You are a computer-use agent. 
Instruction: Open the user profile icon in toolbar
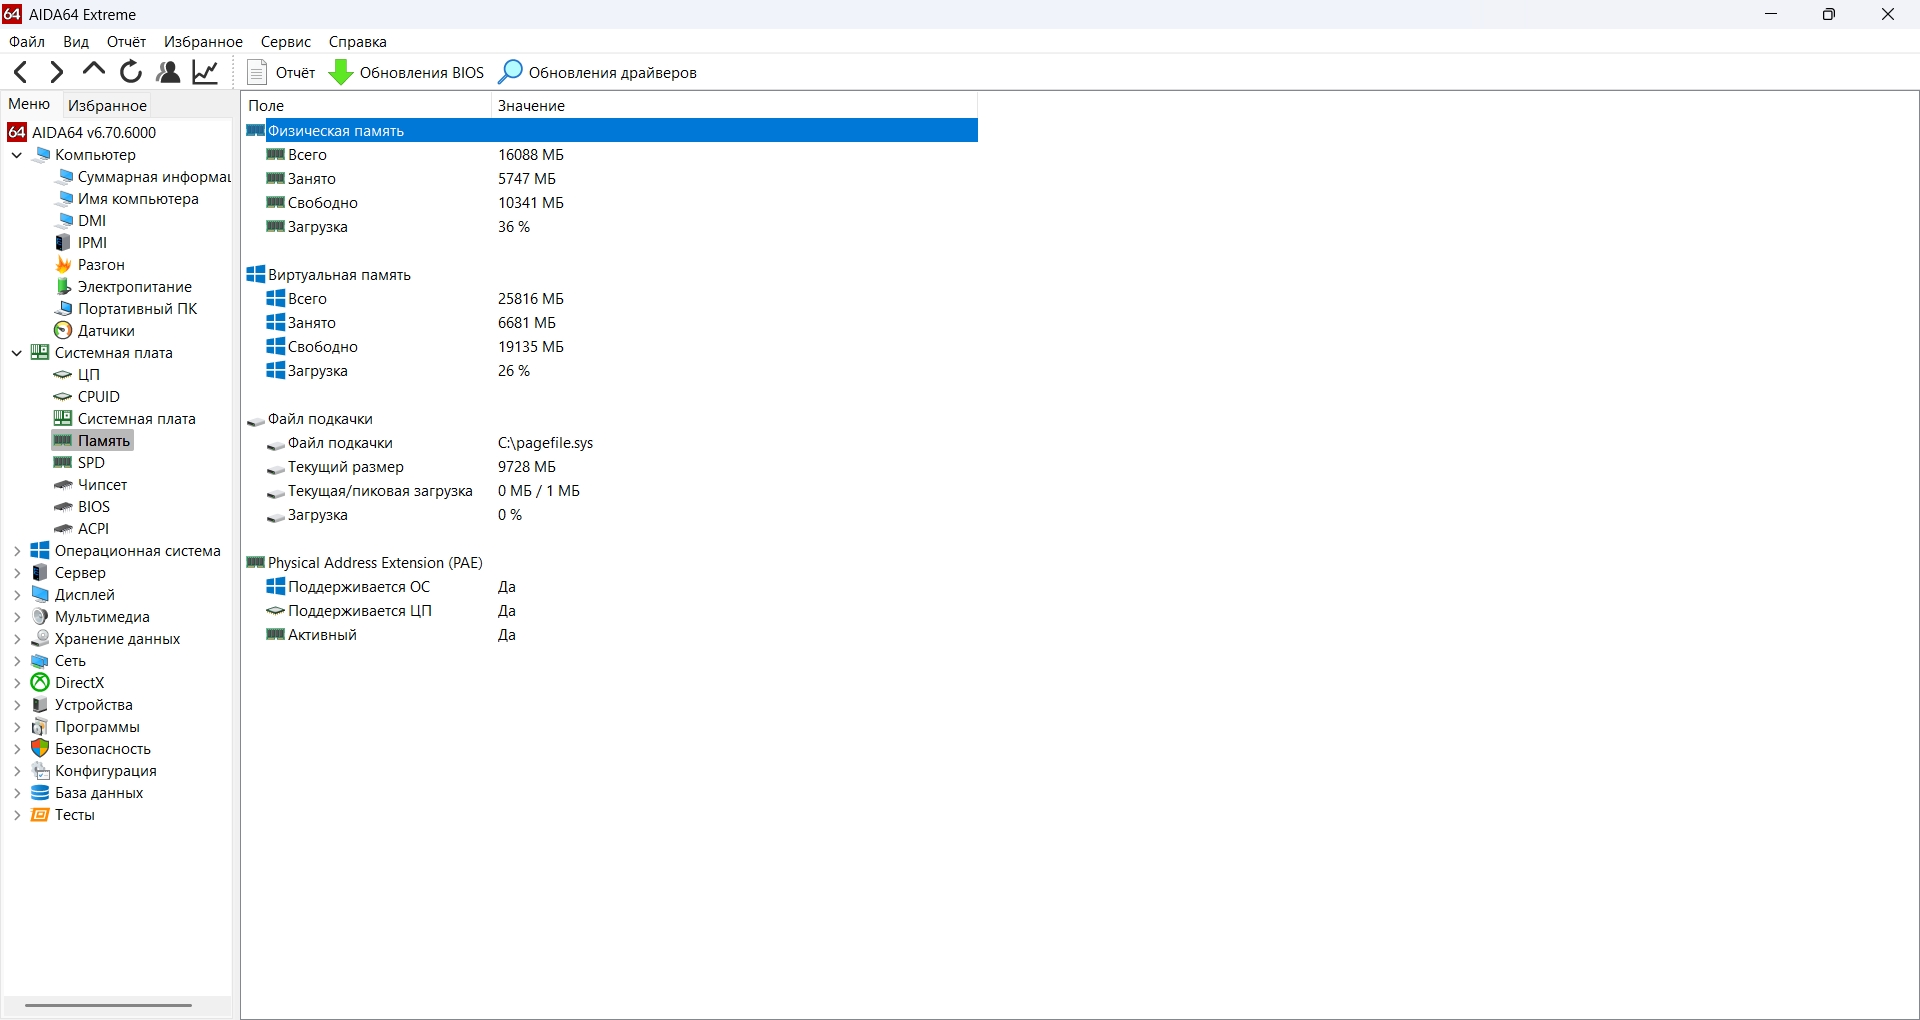tap(168, 72)
